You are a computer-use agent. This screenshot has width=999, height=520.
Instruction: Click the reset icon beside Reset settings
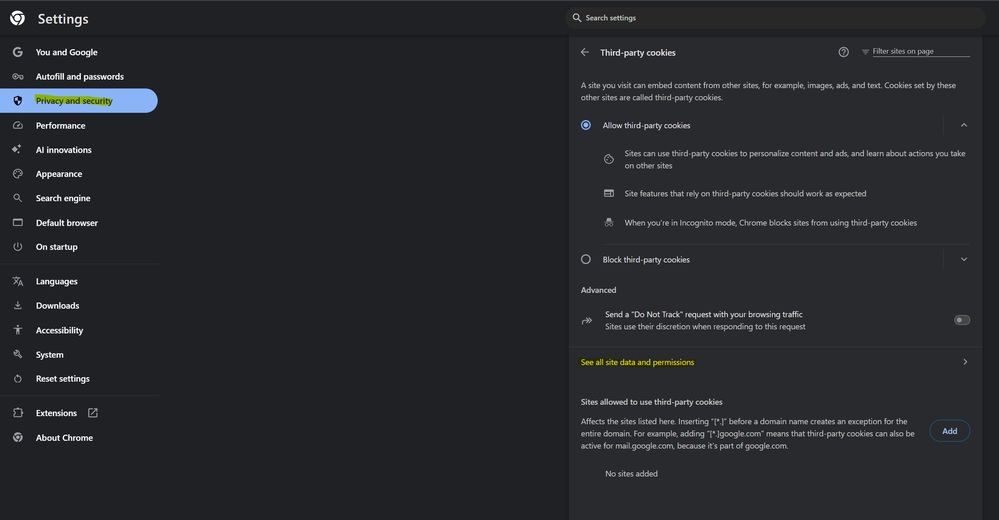[18, 379]
